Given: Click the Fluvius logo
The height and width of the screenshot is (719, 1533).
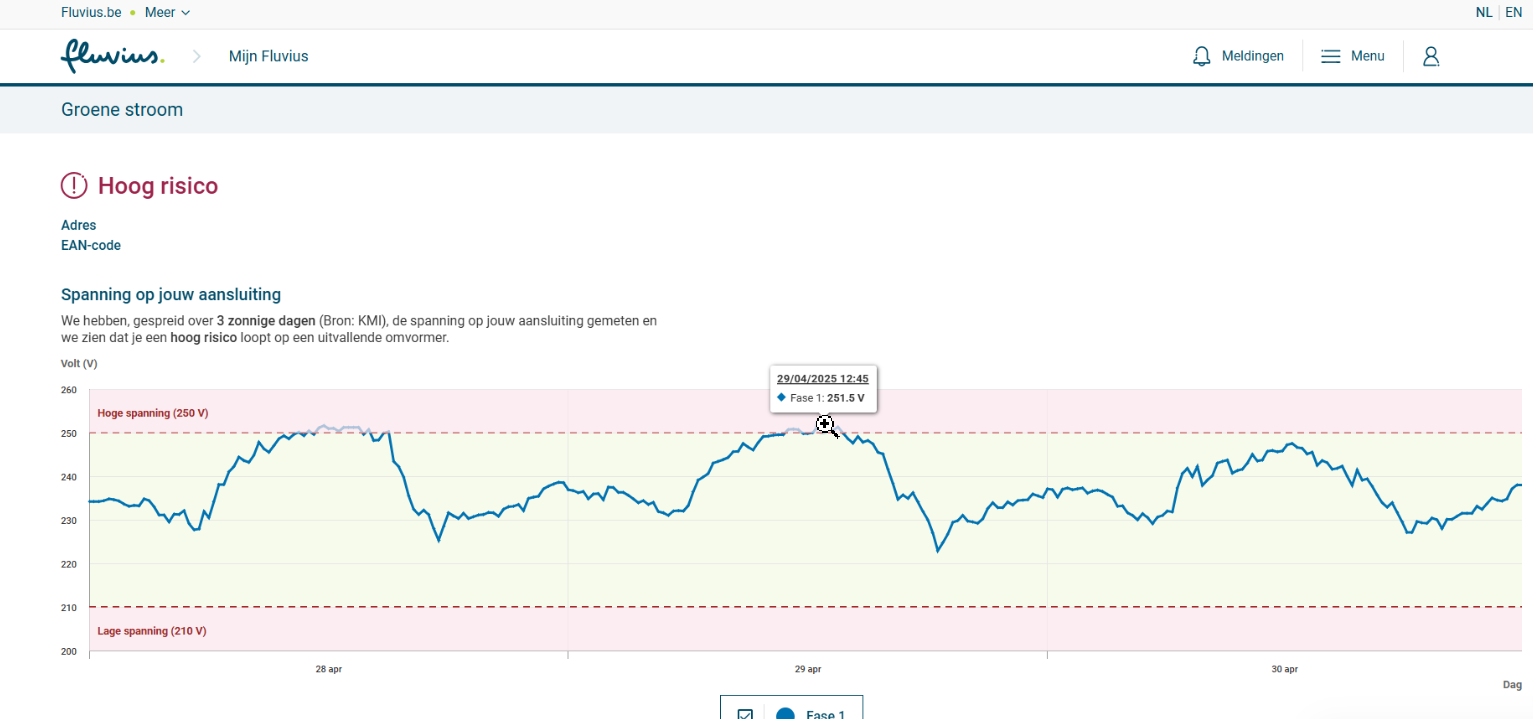Looking at the screenshot, I should 112,56.
